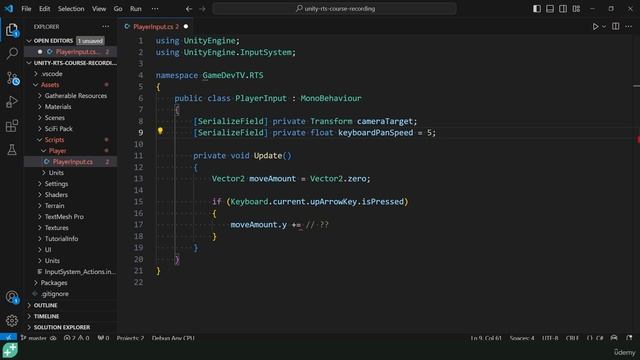Open the Explorer view in activity bar

pos(12,30)
